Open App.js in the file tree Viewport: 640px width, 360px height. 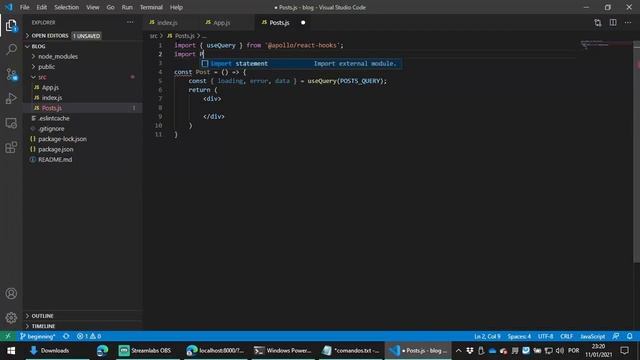(x=83, y=87)
